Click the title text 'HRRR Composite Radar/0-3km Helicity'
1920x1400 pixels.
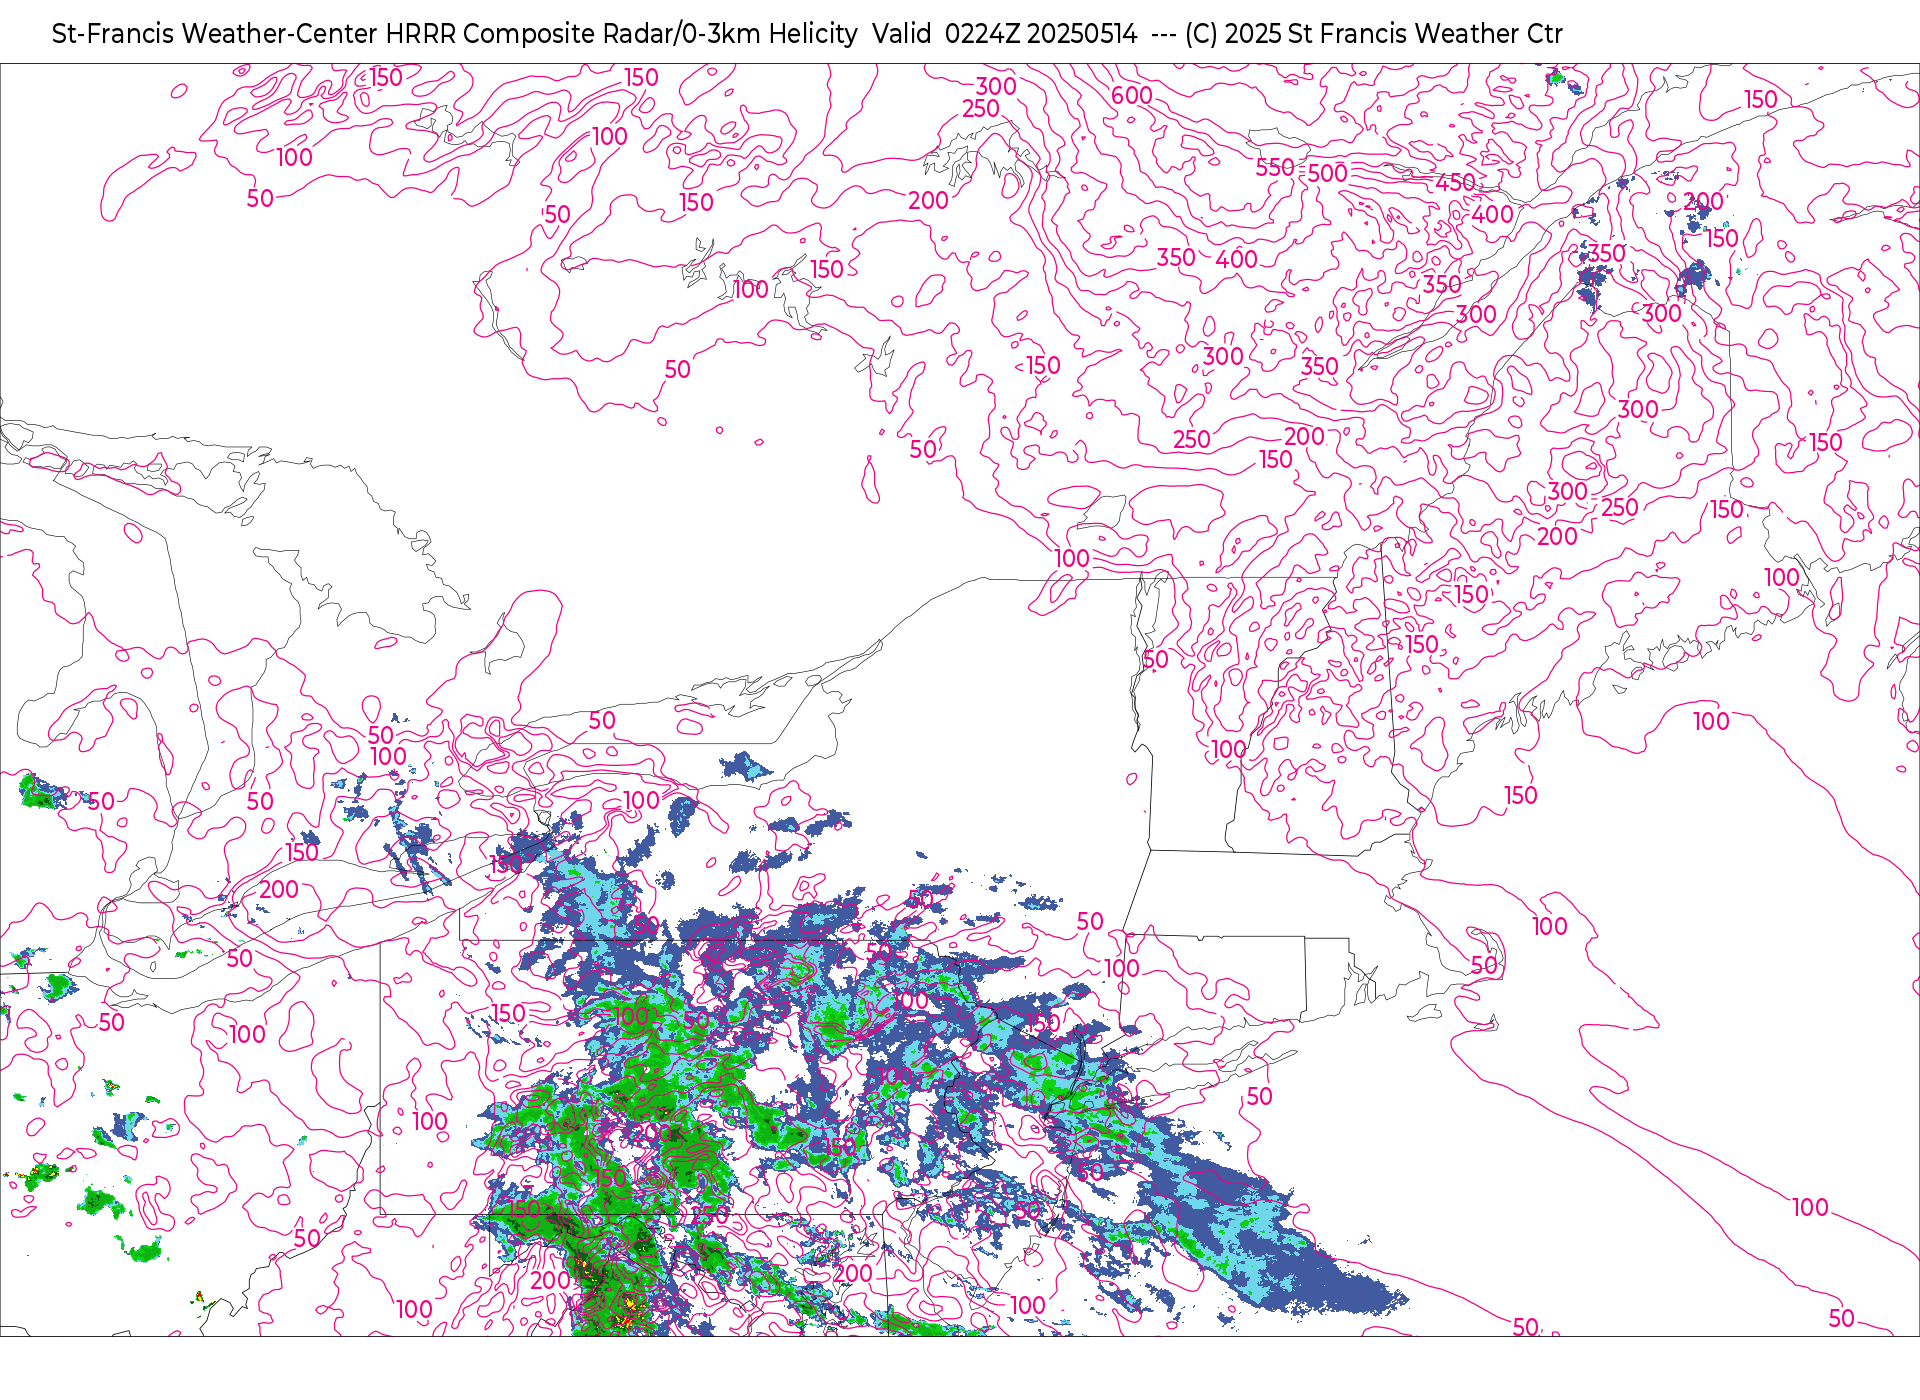click(x=621, y=34)
